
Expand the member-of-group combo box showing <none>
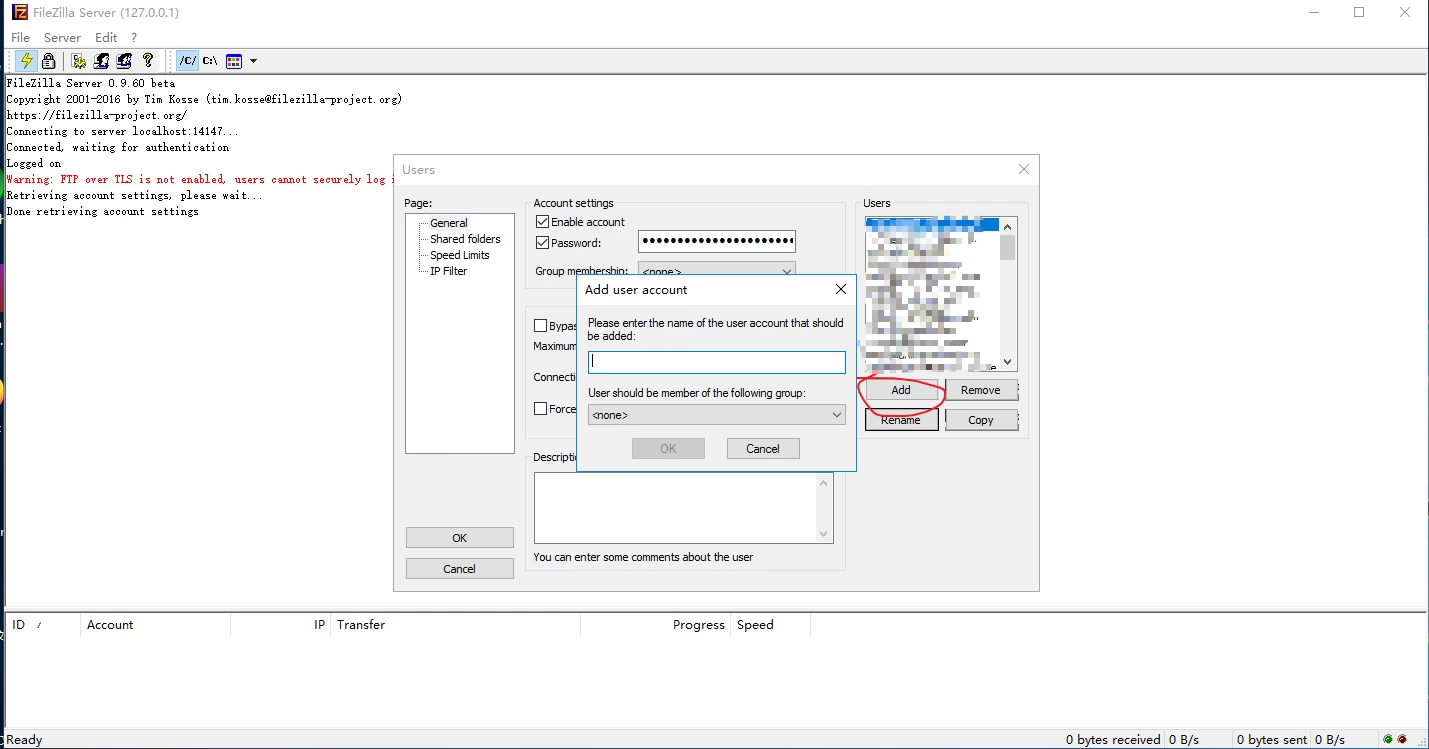point(717,414)
